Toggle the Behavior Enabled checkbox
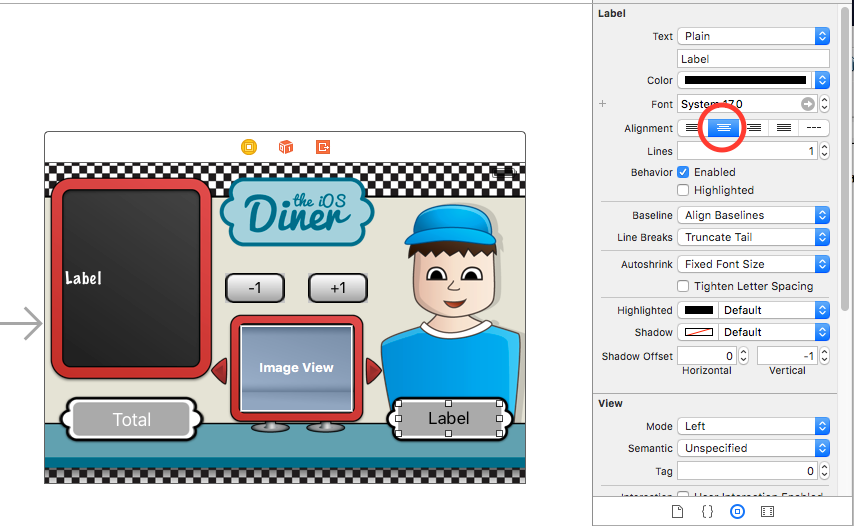Image resolution: width=854 pixels, height=526 pixels. 683,172
